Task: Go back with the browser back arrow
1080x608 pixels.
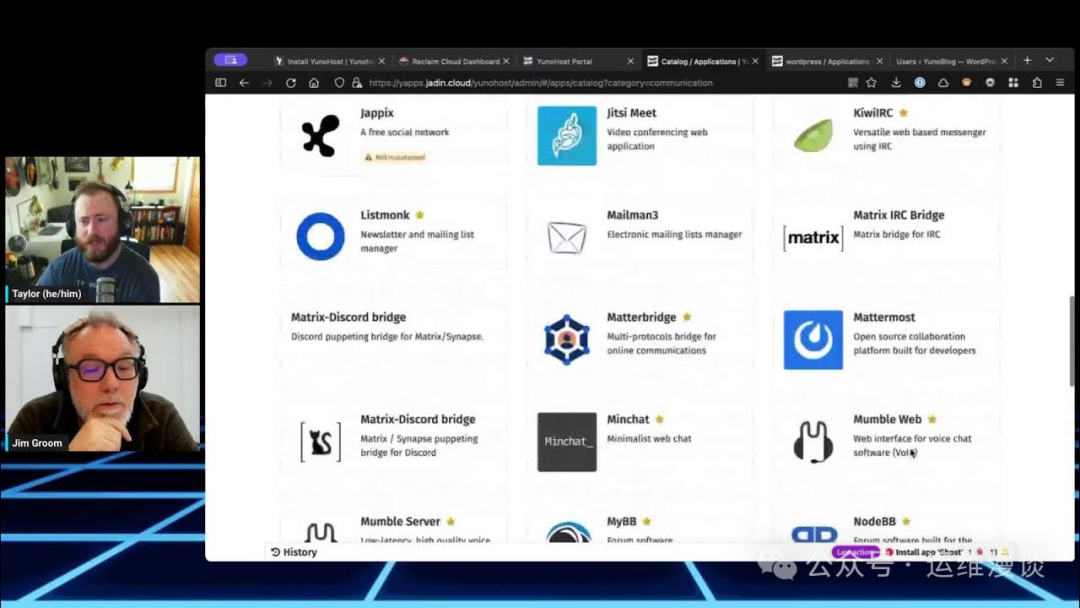Action: 244,83
